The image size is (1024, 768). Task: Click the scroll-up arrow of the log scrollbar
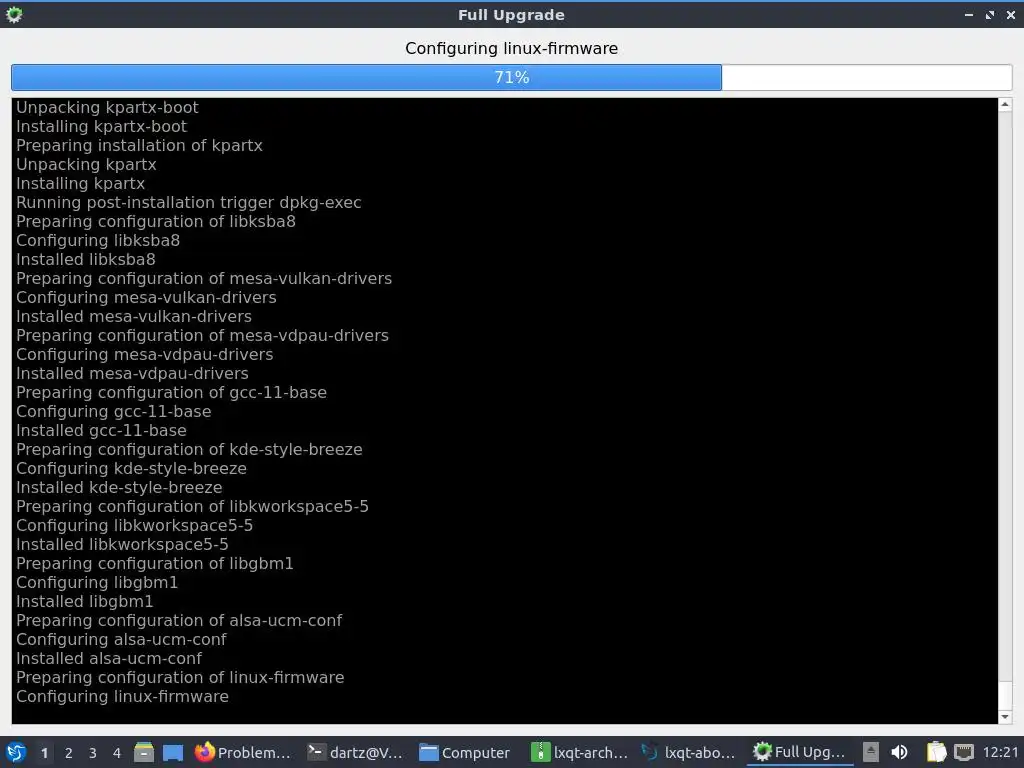(1005, 104)
